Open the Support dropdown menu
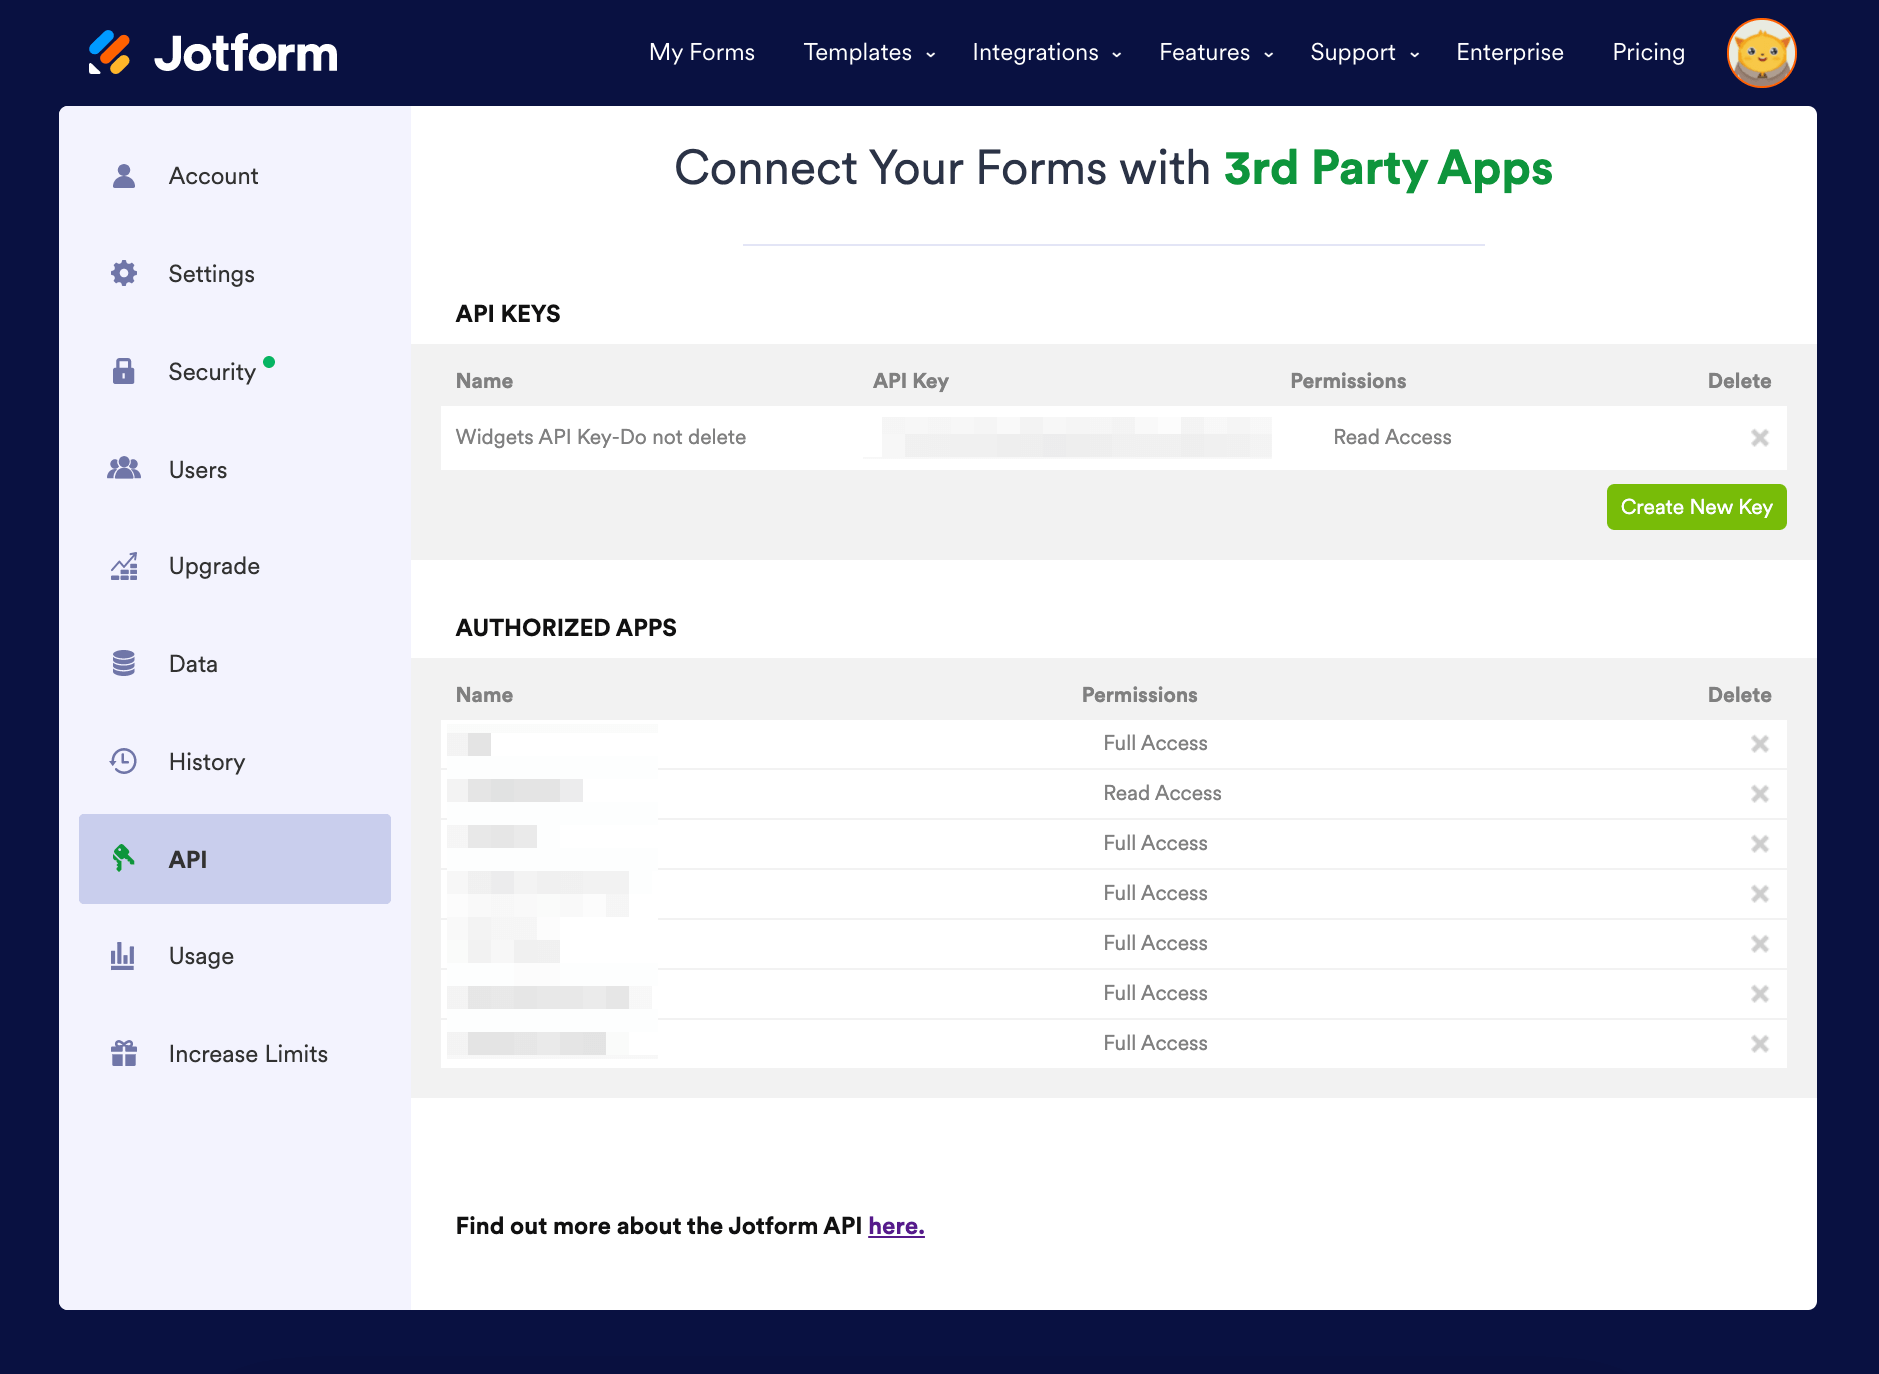 pyautogui.click(x=1364, y=53)
